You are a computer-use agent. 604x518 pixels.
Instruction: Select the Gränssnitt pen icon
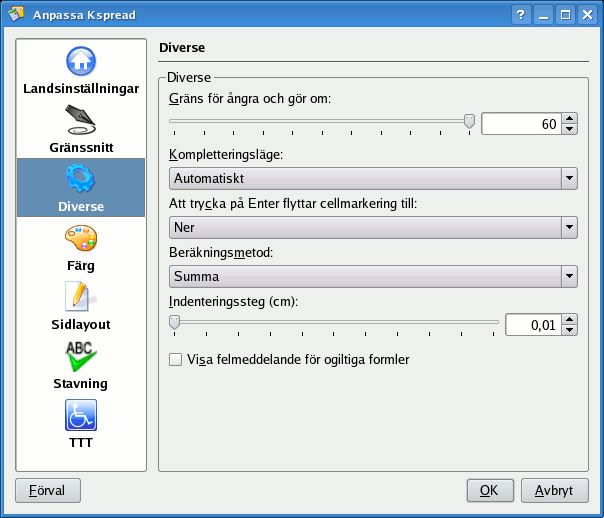point(81,120)
